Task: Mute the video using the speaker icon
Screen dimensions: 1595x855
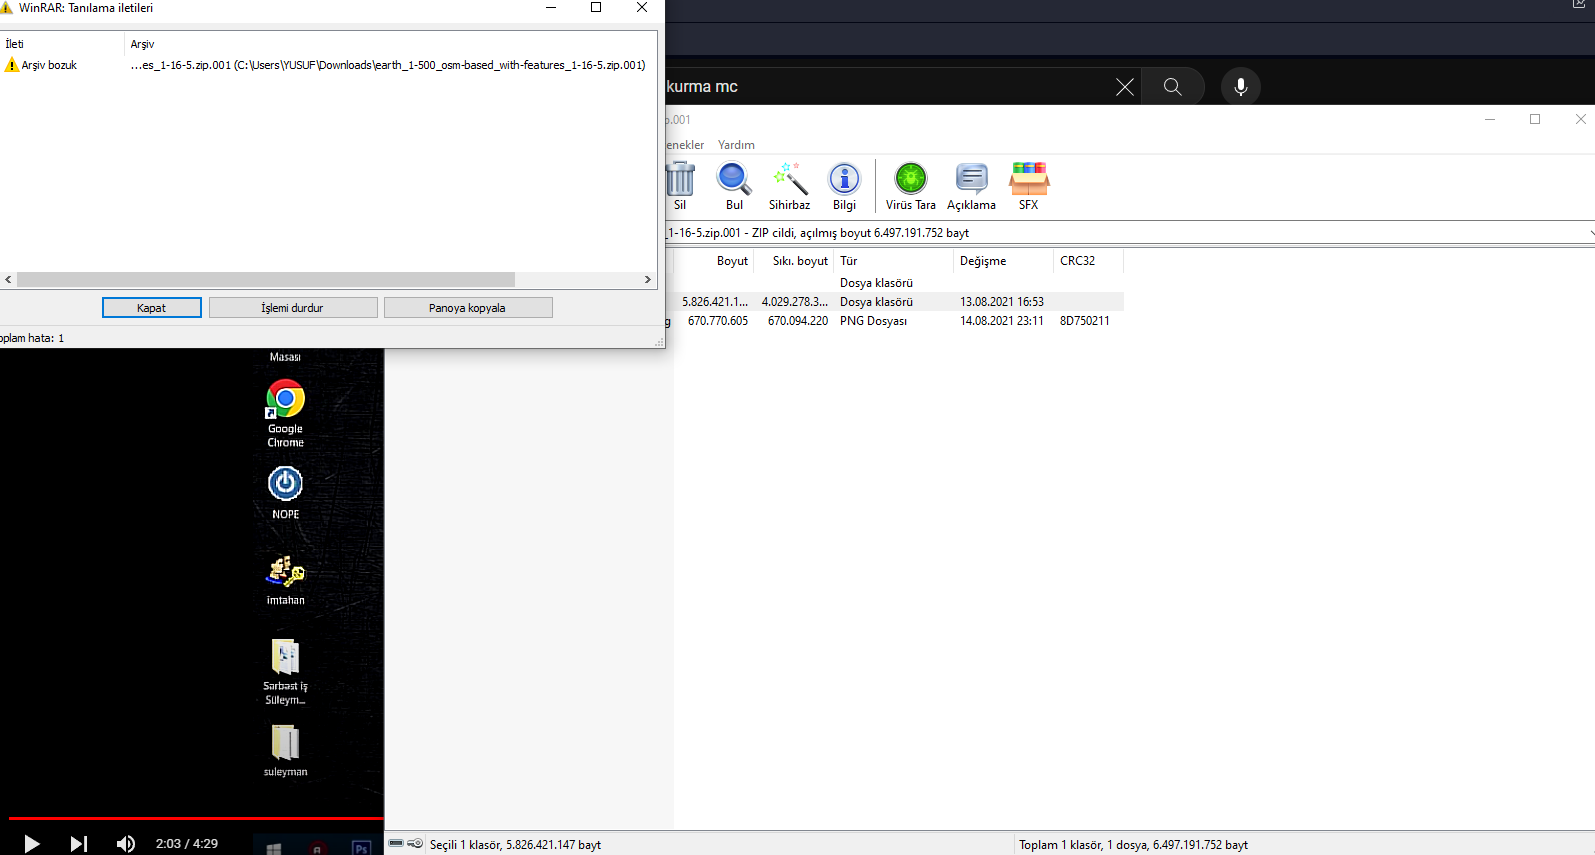Action: [125, 844]
